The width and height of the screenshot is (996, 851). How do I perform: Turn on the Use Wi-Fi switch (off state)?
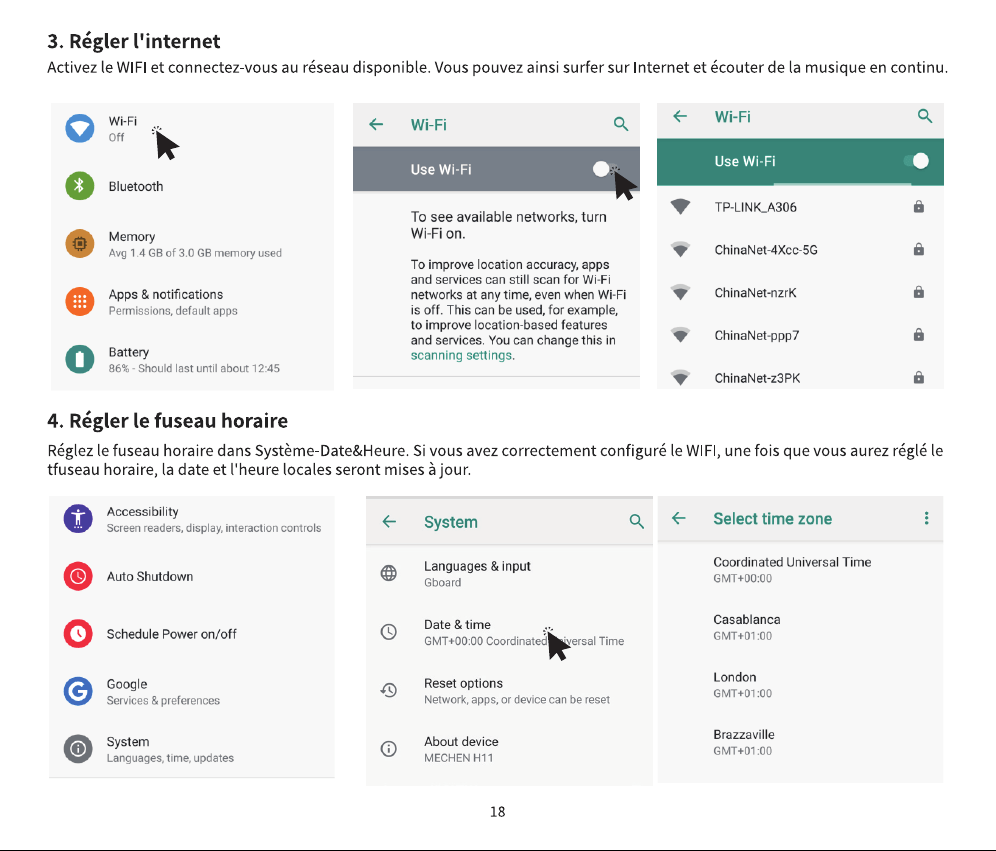pos(604,169)
